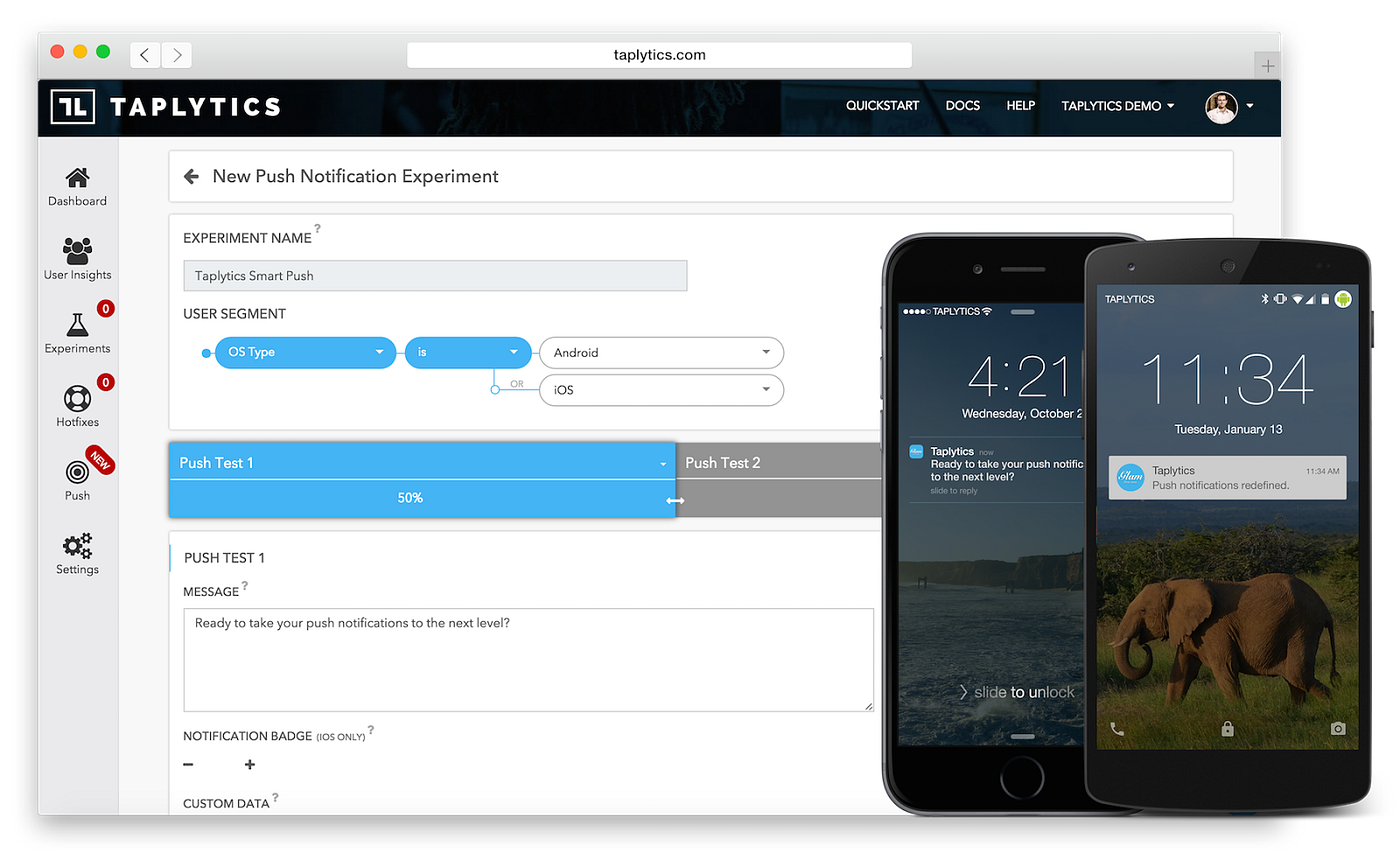Increase the notification badge count
1400x867 pixels.
248,764
